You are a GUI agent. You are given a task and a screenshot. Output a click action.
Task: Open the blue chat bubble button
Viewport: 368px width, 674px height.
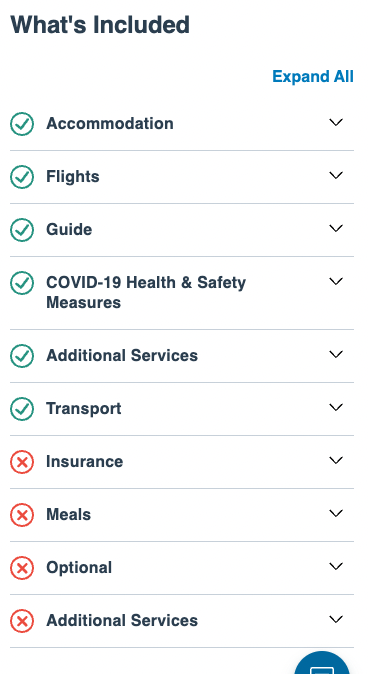pyautogui.click(x=322, y=664)
